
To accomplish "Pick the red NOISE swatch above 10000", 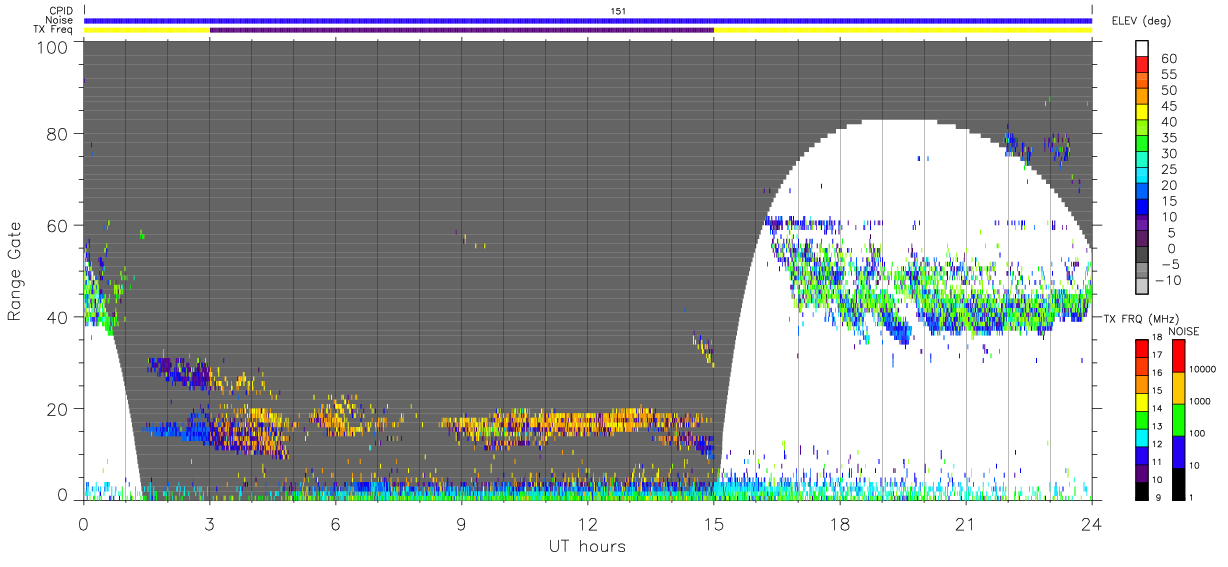I will (x=1179, y=355).
